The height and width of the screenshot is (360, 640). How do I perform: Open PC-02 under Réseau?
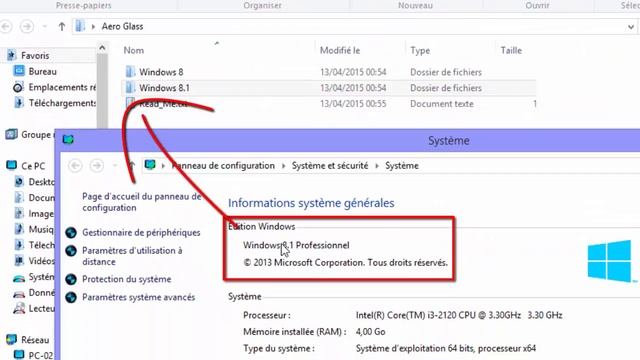[41, 356]
